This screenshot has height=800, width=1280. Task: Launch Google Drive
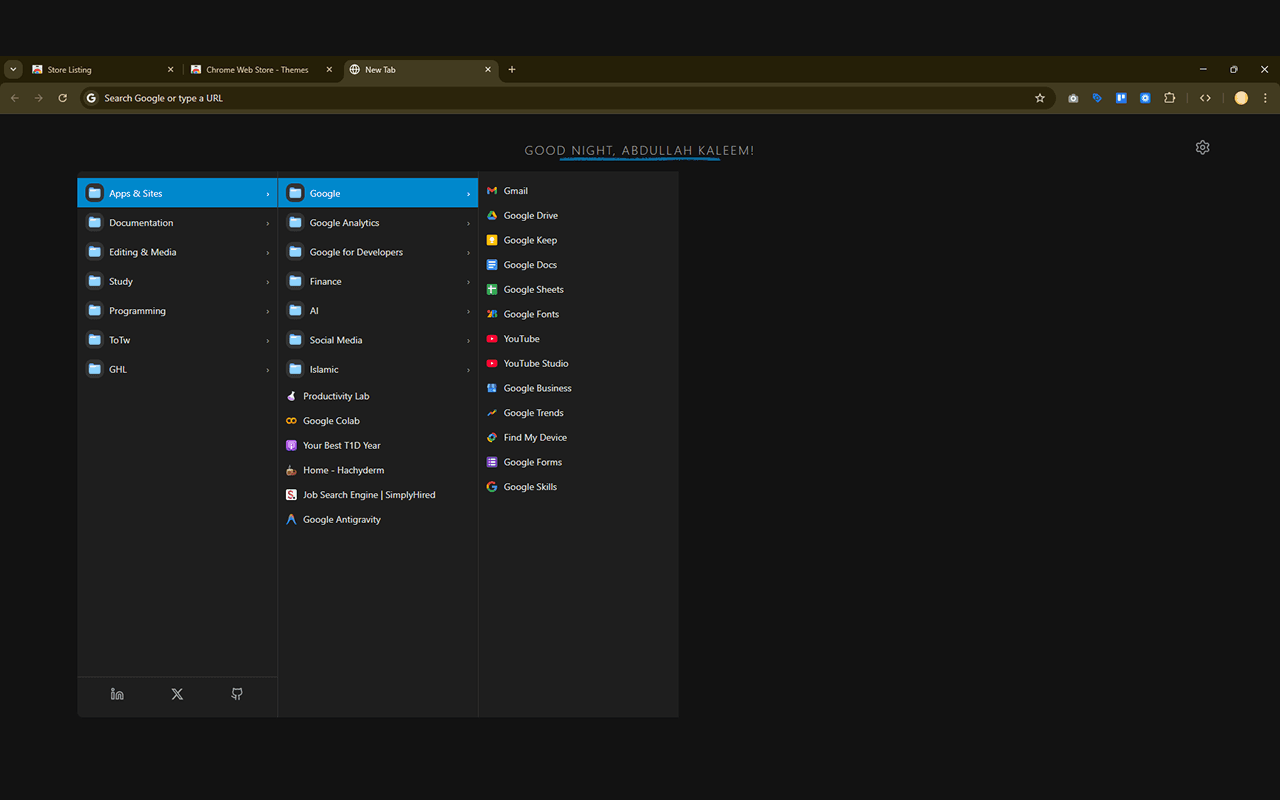coord(528,215)
